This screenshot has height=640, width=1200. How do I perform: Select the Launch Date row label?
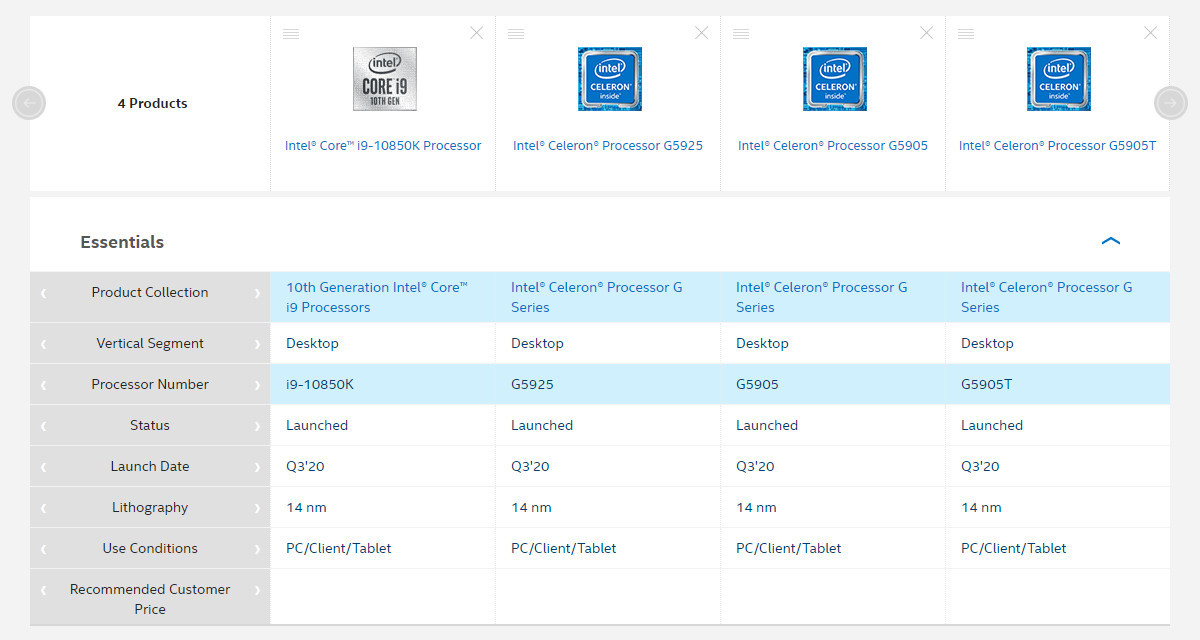150,466
